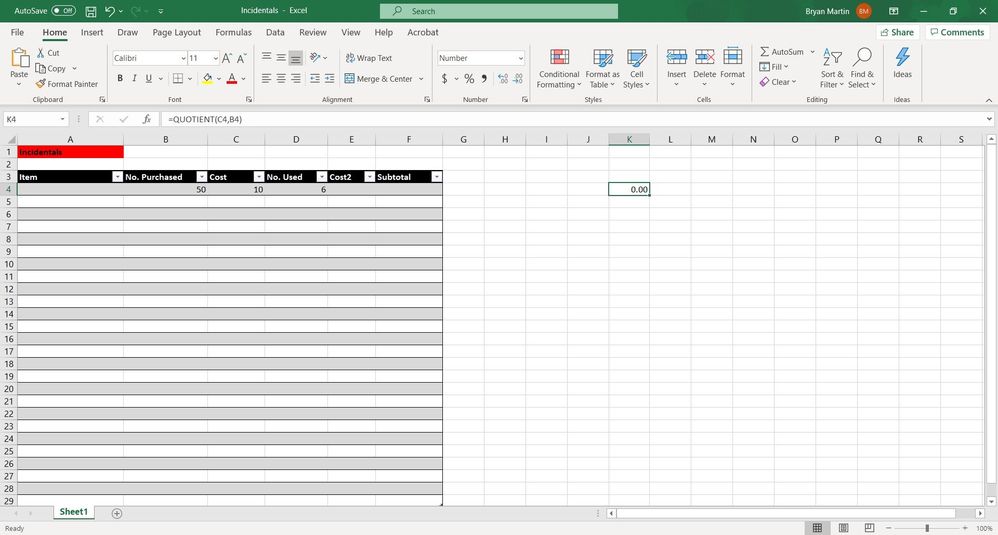The height and width of the screenshot is (535, 998).
Task: Toggle the AutoSave switch
Action: 64,11
